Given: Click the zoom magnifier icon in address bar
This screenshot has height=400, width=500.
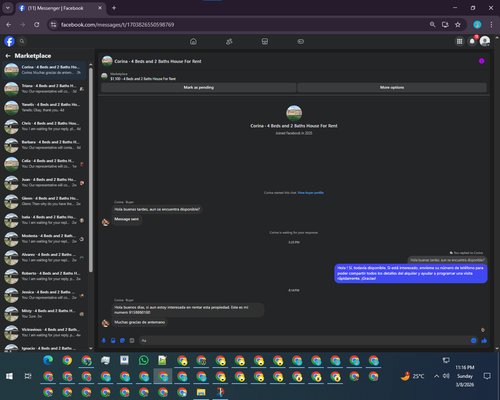Looking at the screenshot, I should (432, 25).
